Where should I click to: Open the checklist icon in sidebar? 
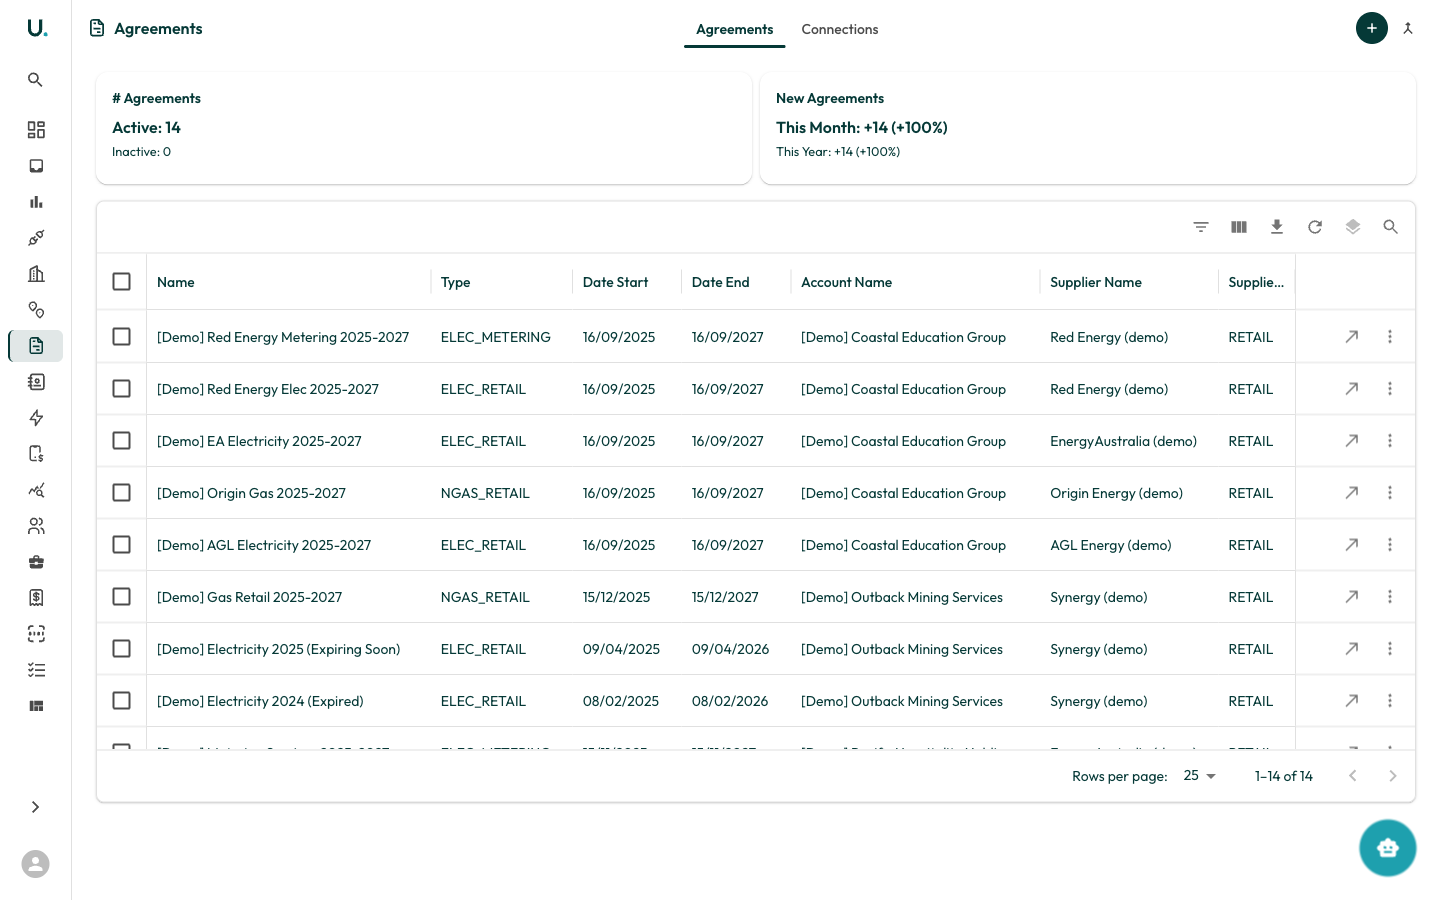(36, 670)
